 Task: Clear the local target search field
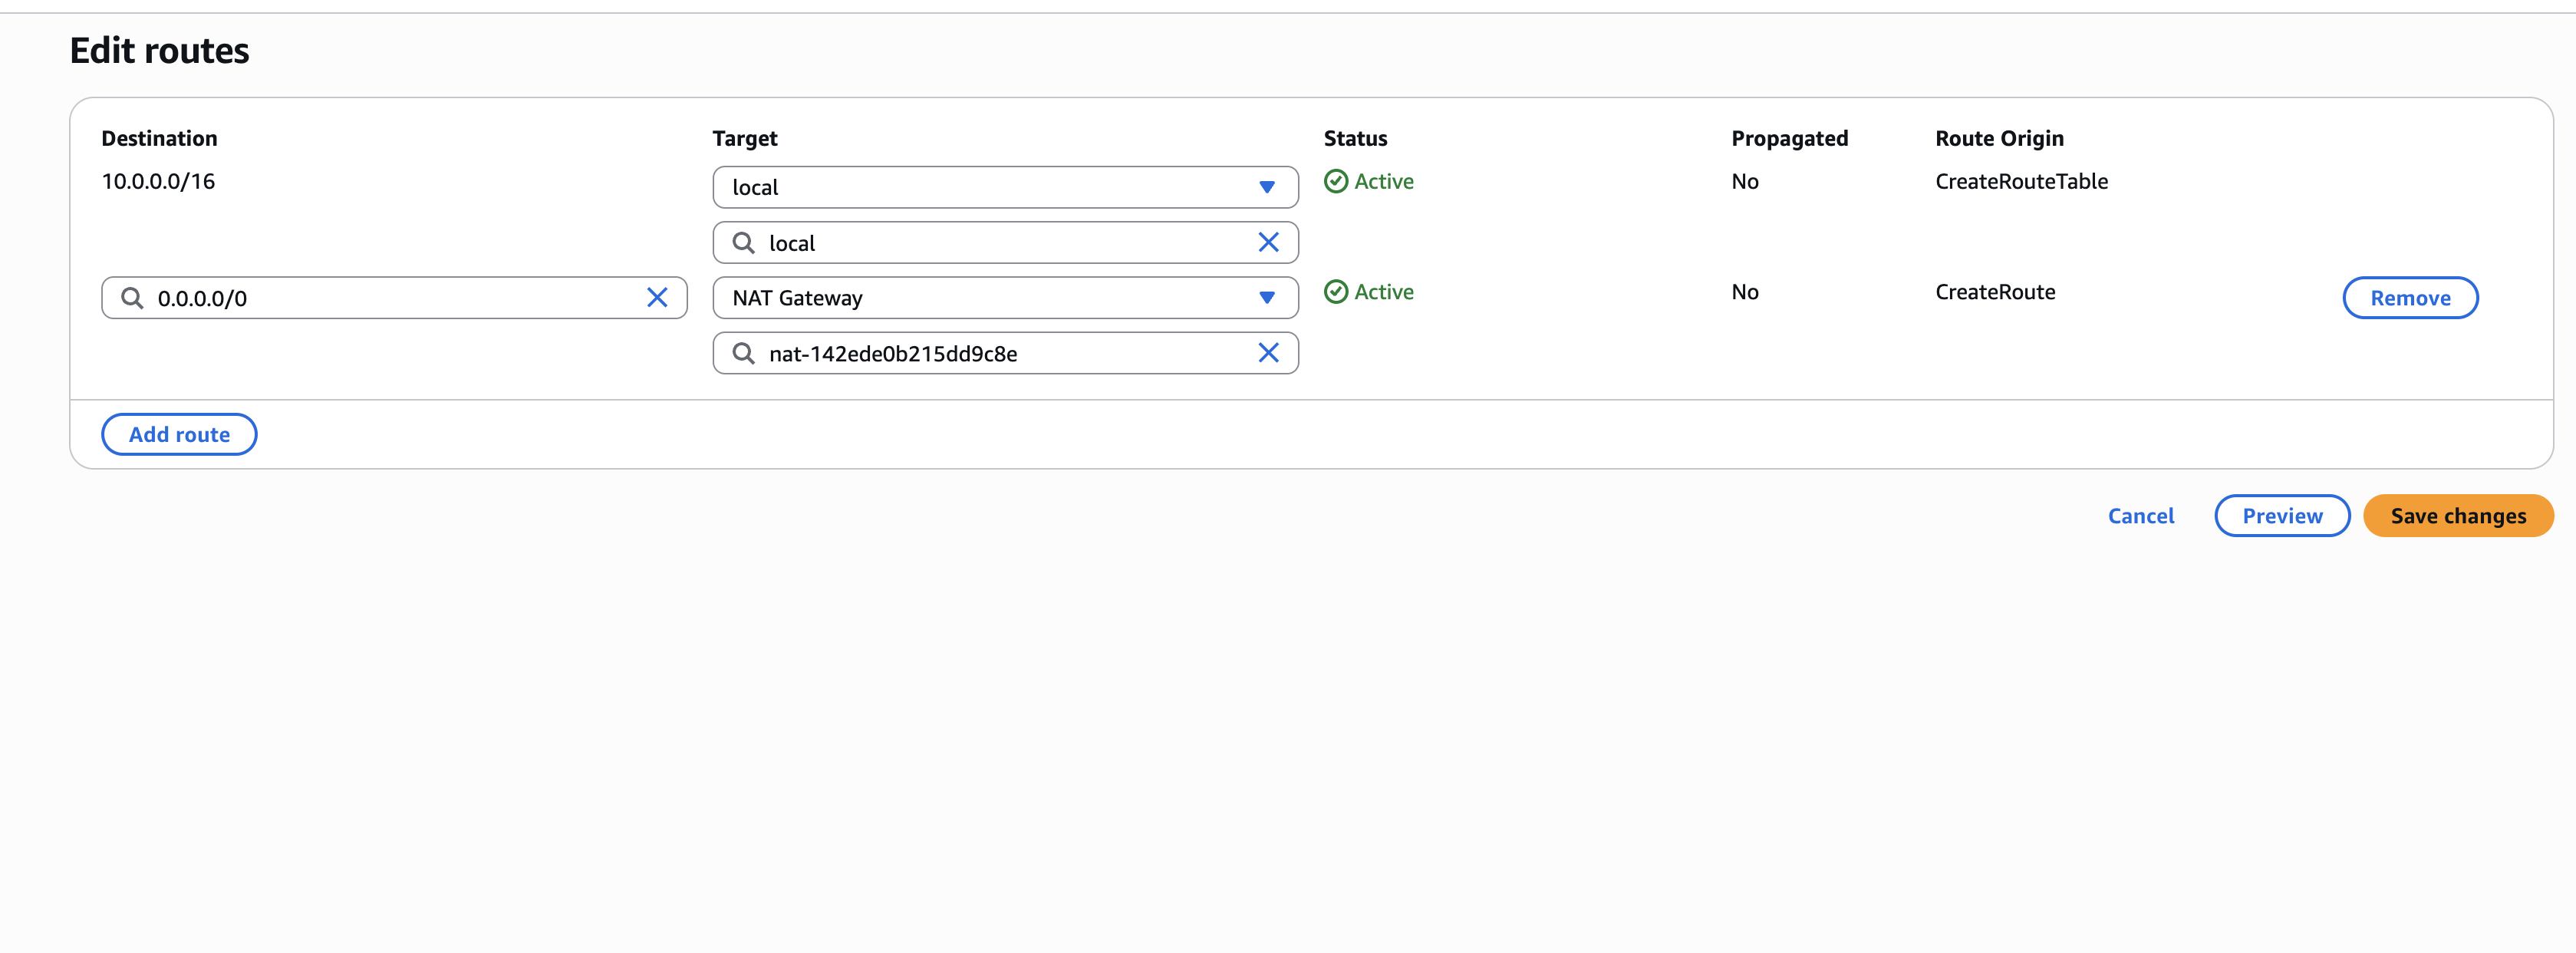tap(1268, 242)
